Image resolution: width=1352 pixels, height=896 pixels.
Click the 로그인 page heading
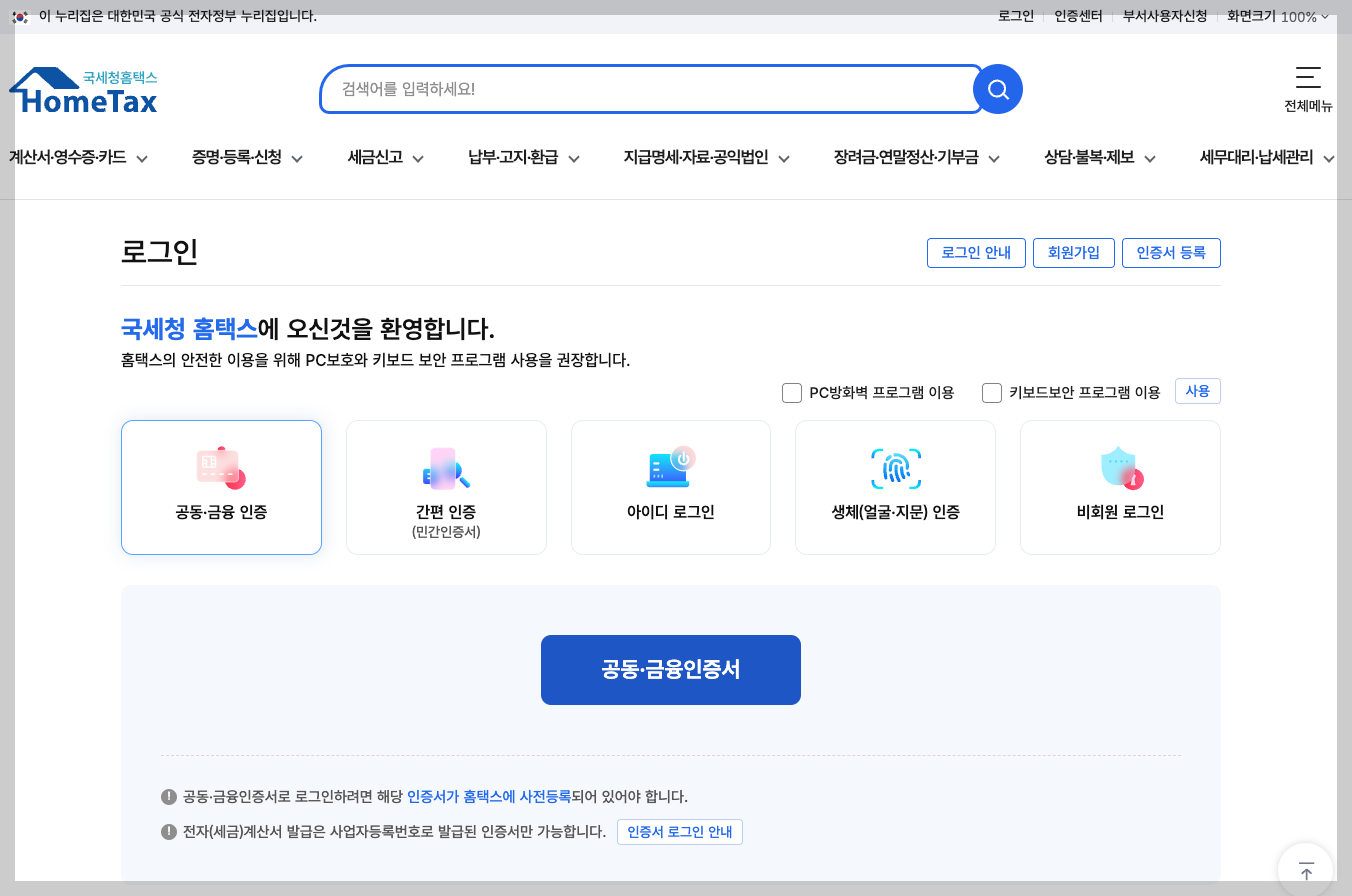tap(159, 252)
